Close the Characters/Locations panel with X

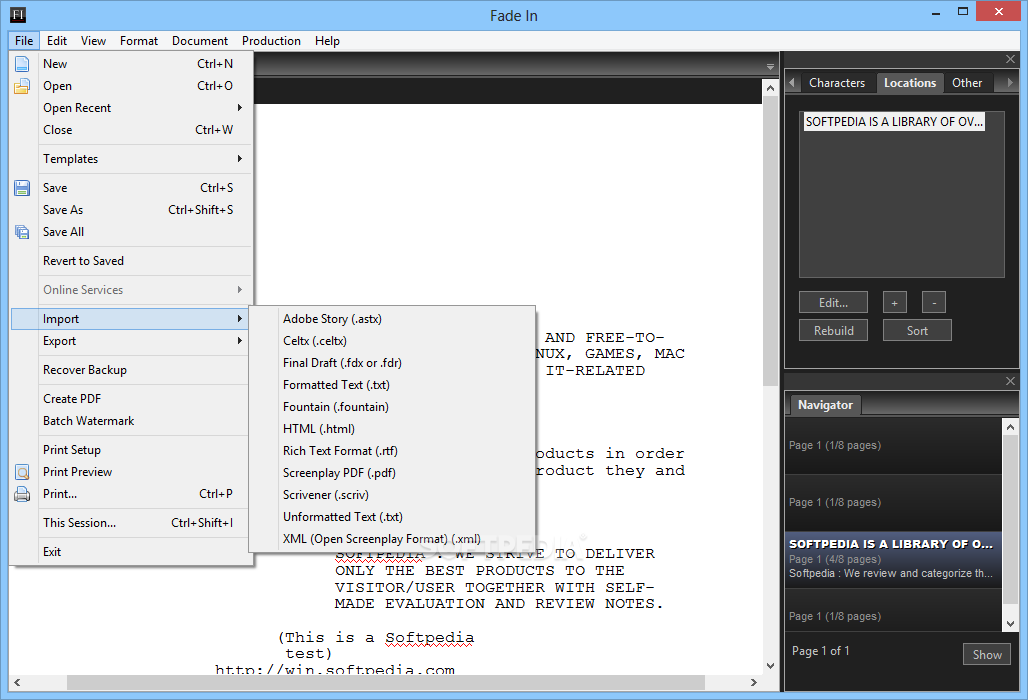1010,59
